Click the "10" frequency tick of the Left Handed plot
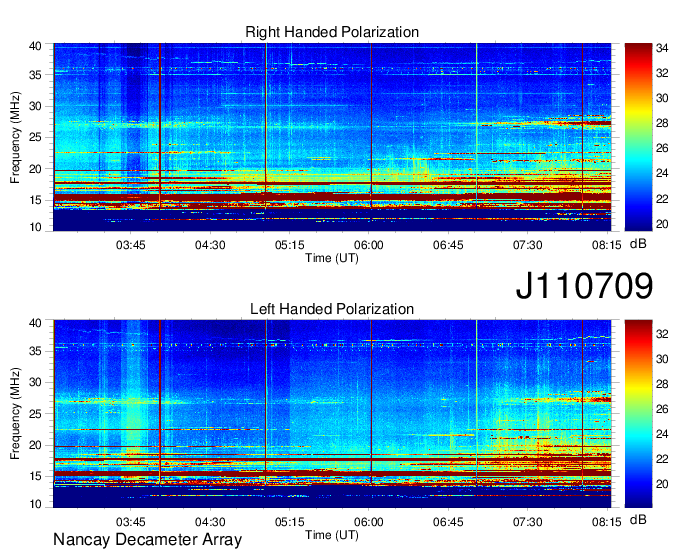Image resolution: width=680 pixels, height=552 pixels. pos(35,504)
